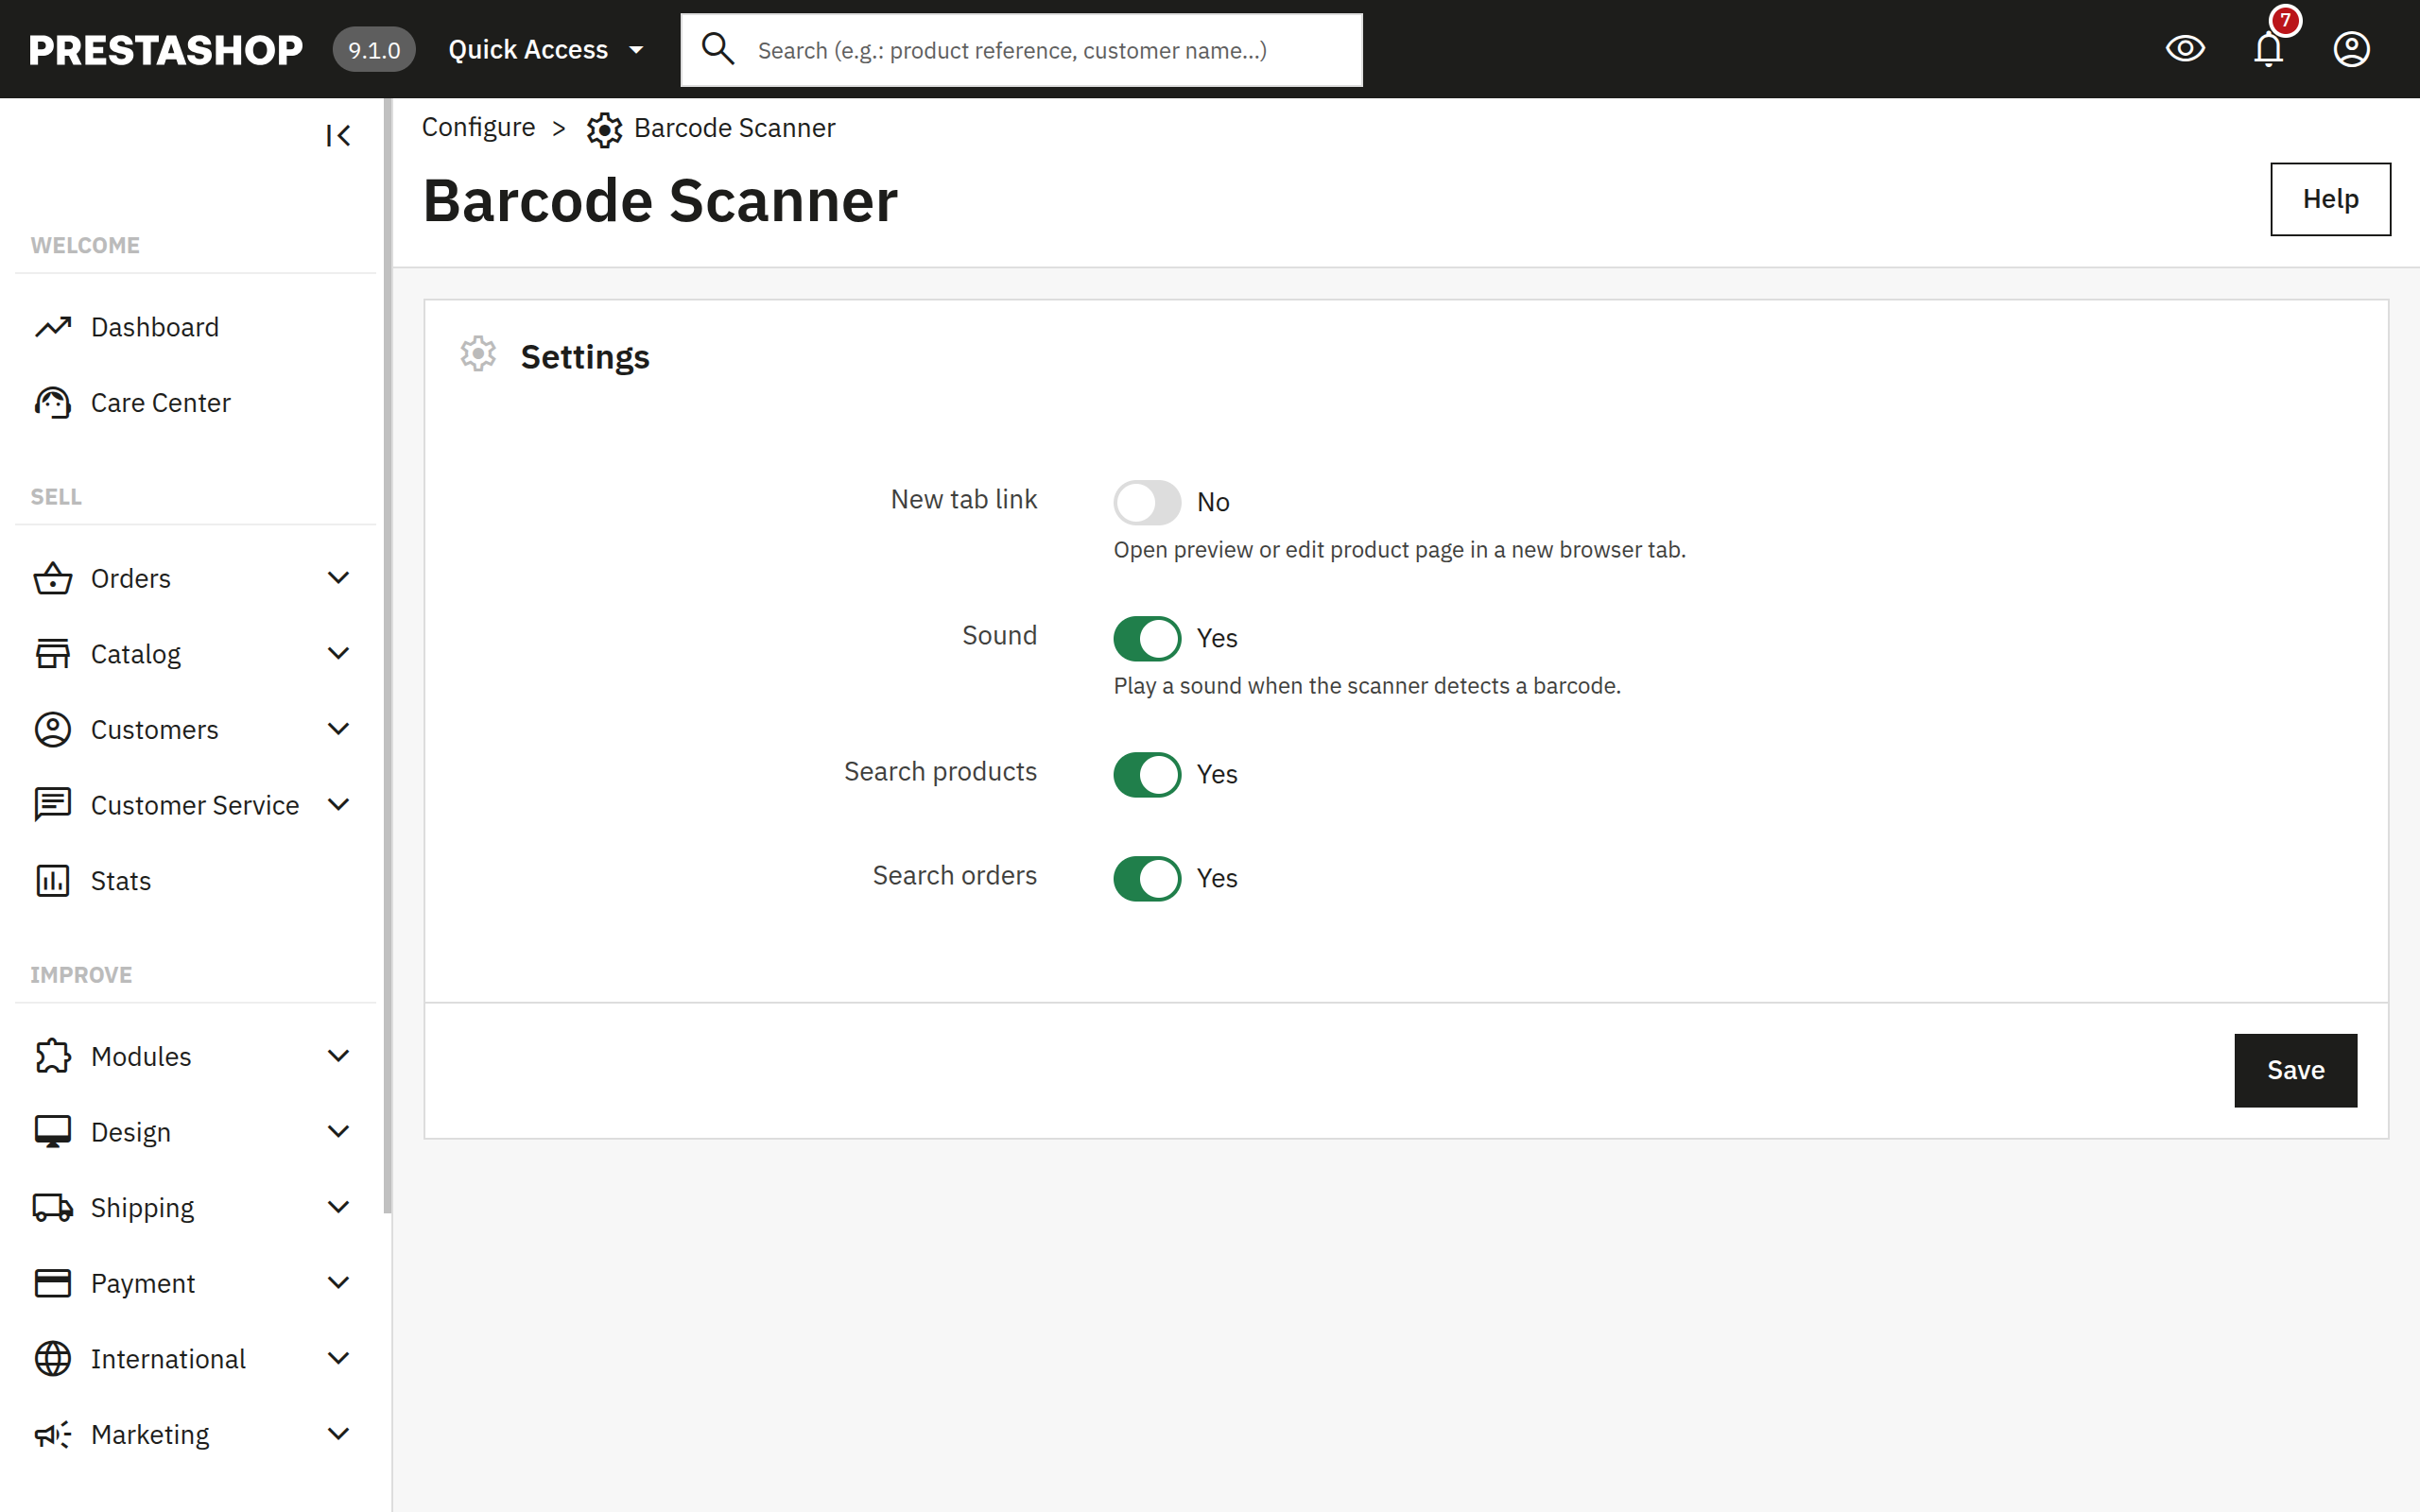Select the Marketing menu label
The image size is (2420, 1512).
tap(150, 1435)
